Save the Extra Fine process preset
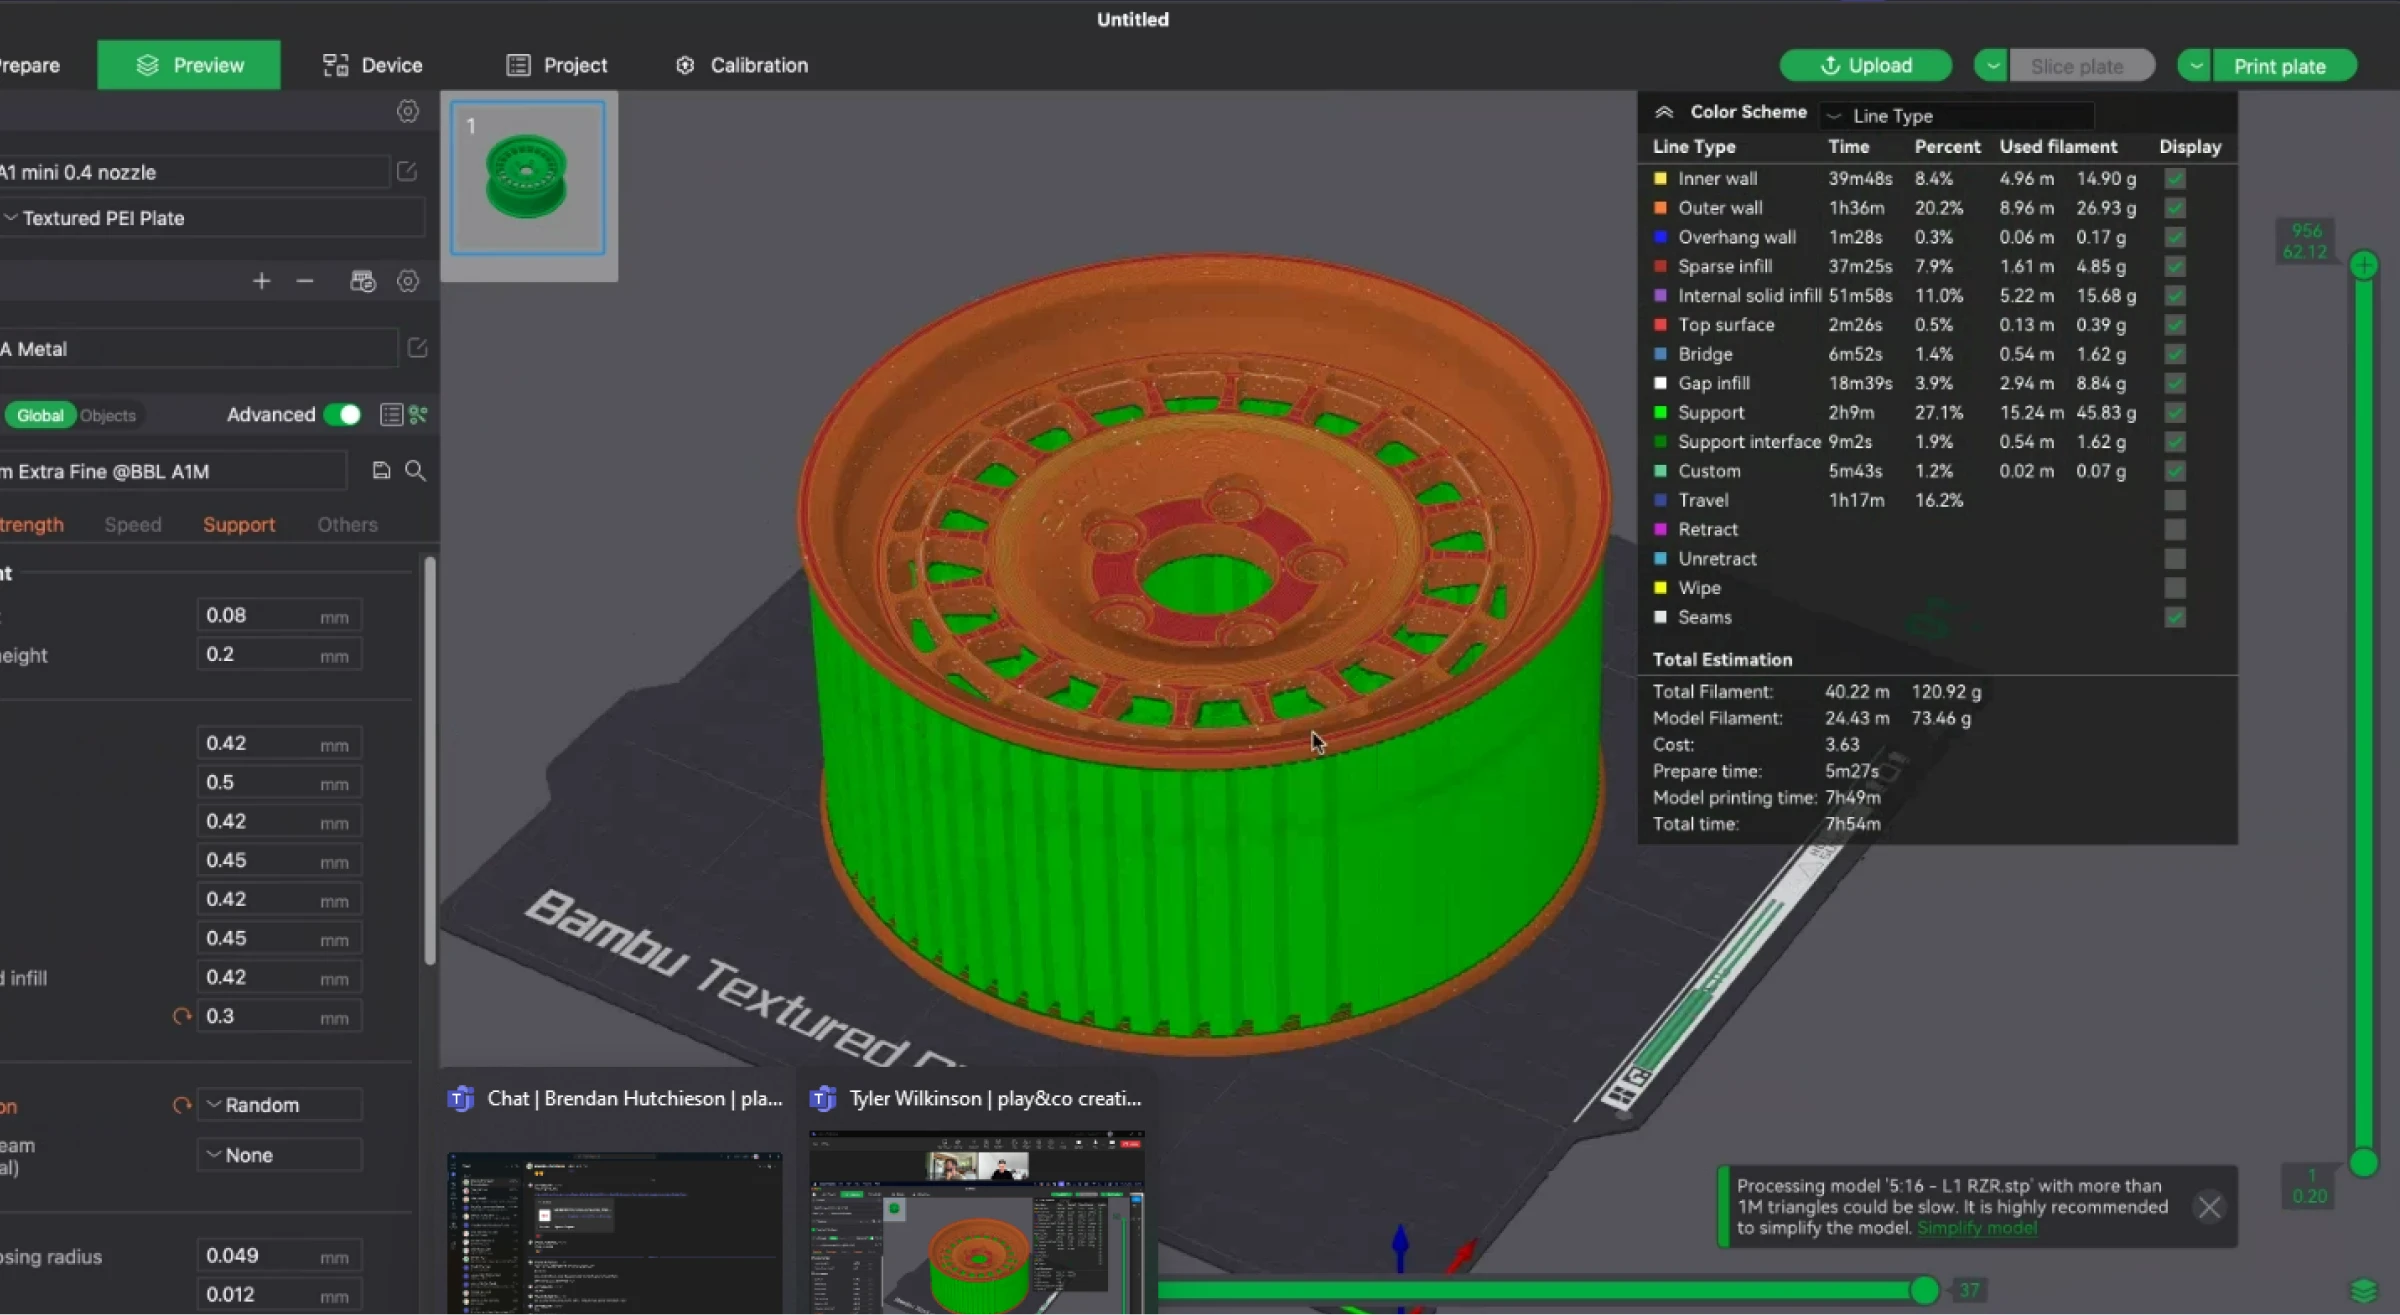The height and width of the screenshot is (1315, 2400). pyautogui.click(x=381, y=470)
